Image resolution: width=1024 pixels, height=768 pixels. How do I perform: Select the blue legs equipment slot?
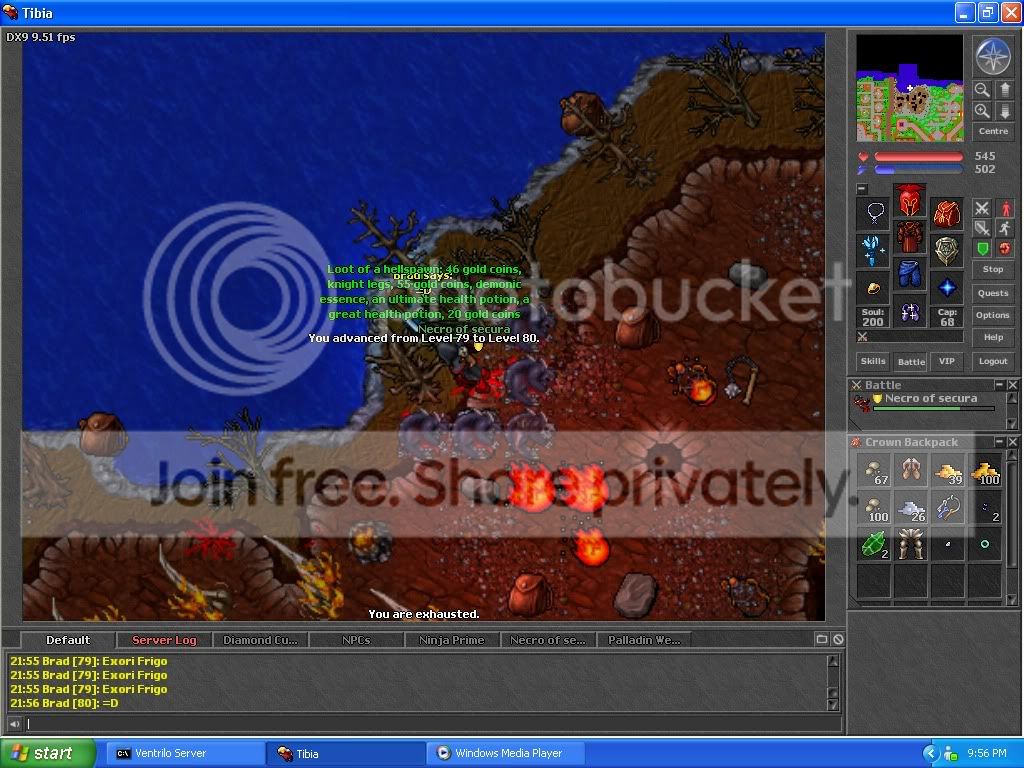point(910,274)
